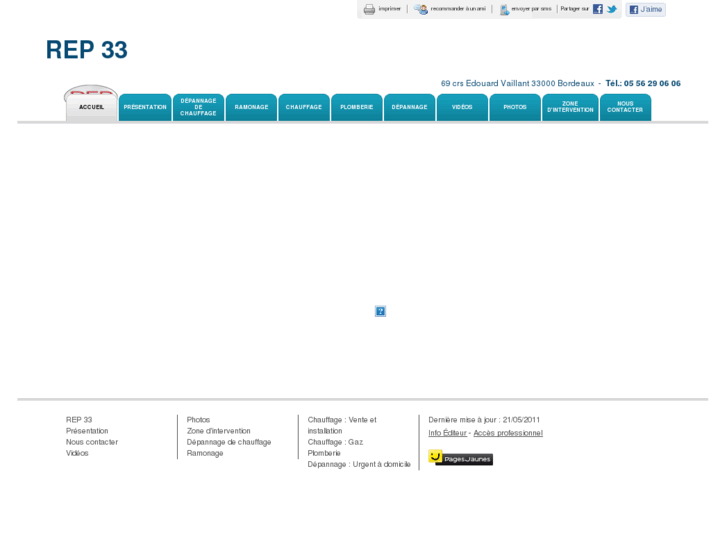Share the page on Twitter
Viewport: 727px width, 545px height.
point(612,9)
